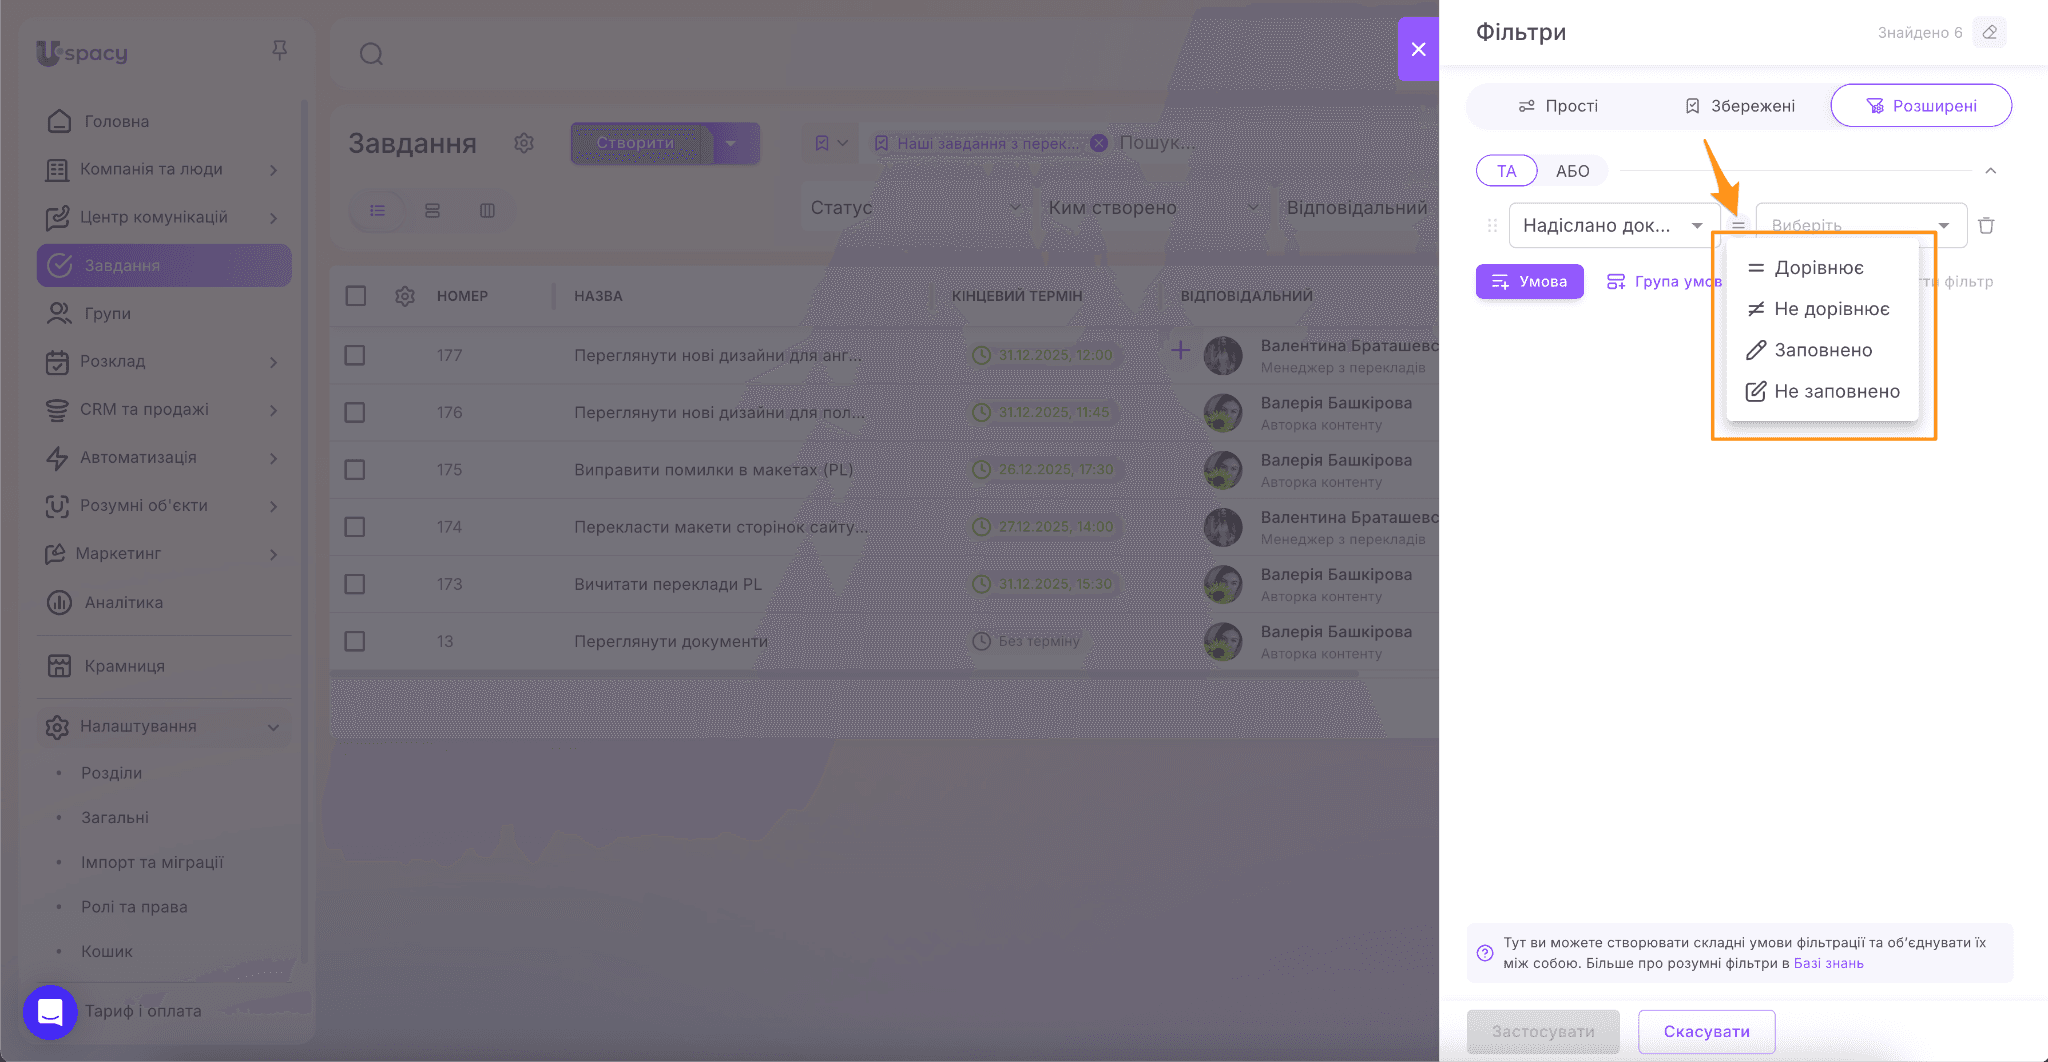Tick the checkbox for task 174
Image resolution: width=2048 pixels, height=1062 pixels.
pos(355,527)
